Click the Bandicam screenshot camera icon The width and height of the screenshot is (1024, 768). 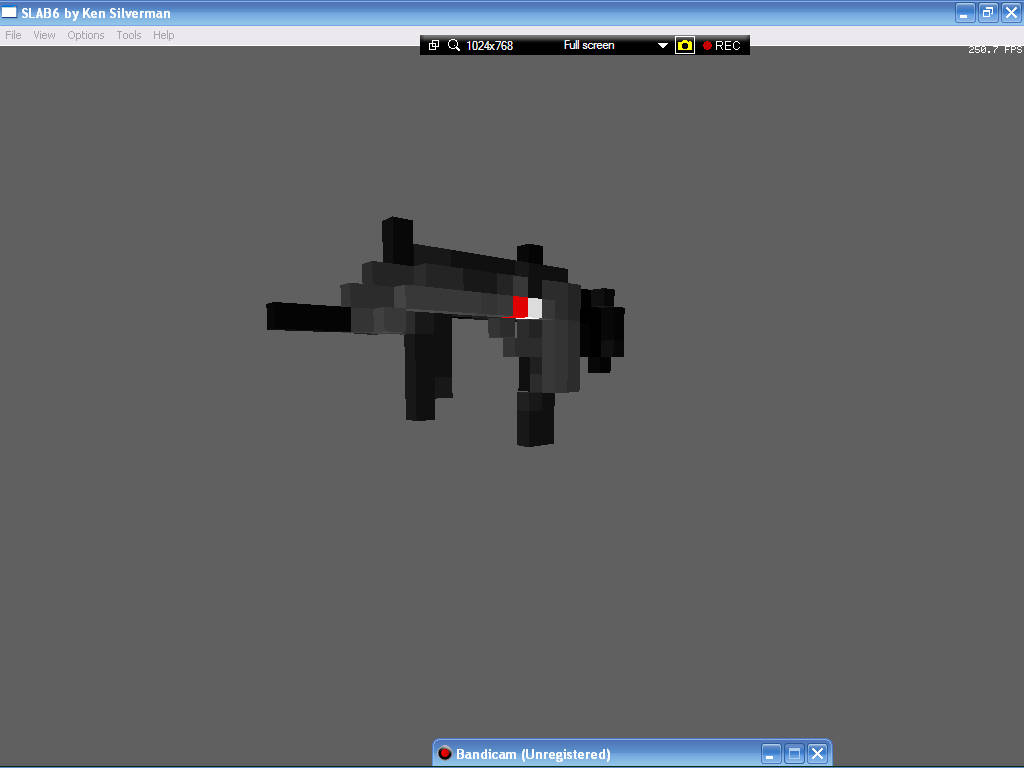pyautogui.click(x=684, y=45)
